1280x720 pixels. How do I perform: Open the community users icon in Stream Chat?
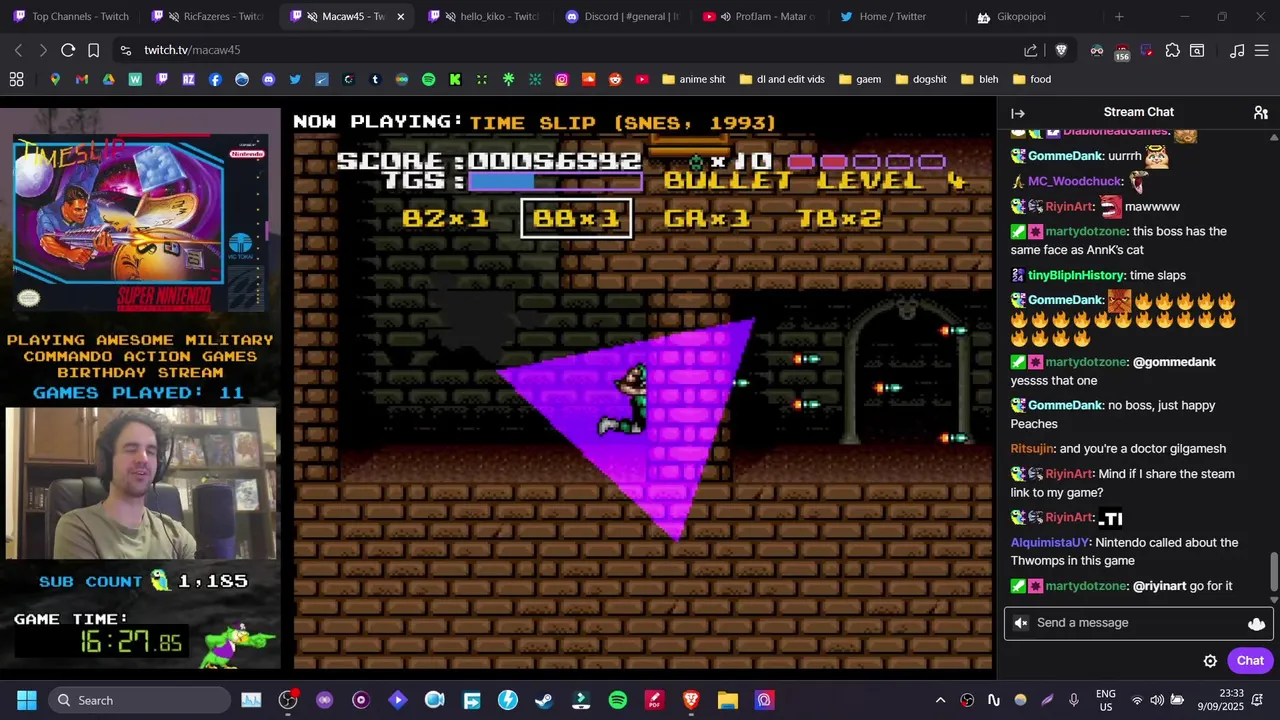click(1261, 113)
